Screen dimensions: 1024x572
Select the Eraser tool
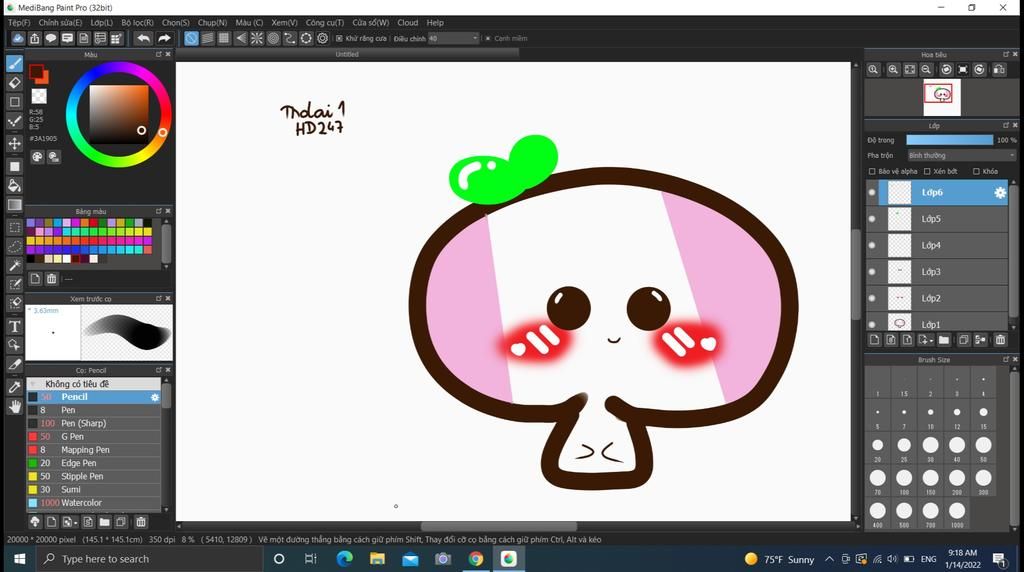pyautogui.click(x=14, y=83)
